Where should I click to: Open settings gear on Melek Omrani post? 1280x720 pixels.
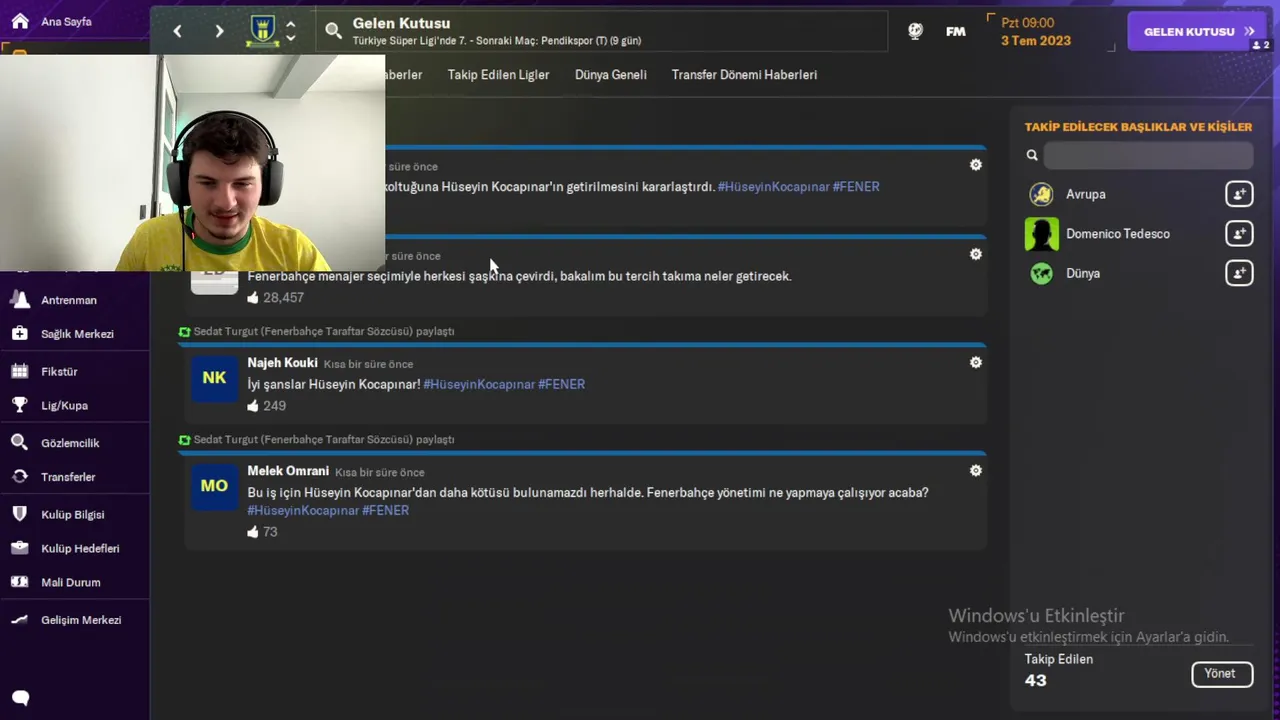[976, 470]
